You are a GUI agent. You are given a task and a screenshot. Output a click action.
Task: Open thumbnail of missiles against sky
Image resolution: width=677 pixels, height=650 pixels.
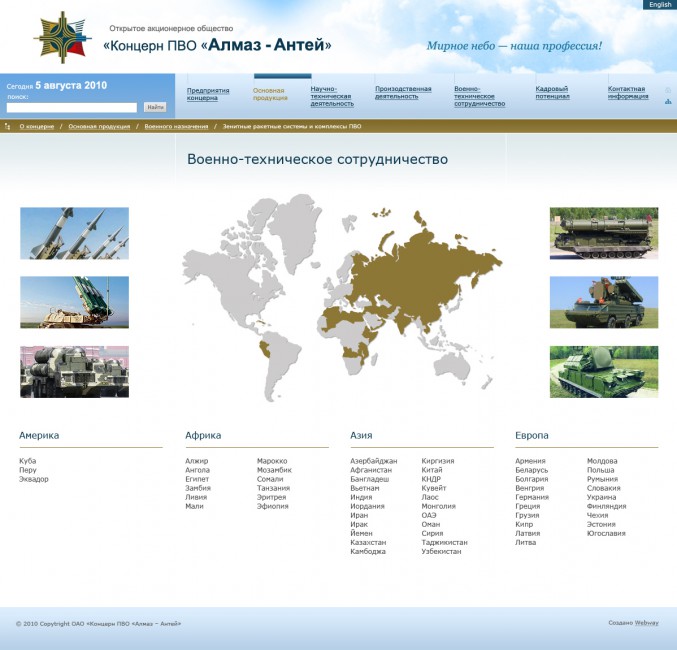point(74,233)
